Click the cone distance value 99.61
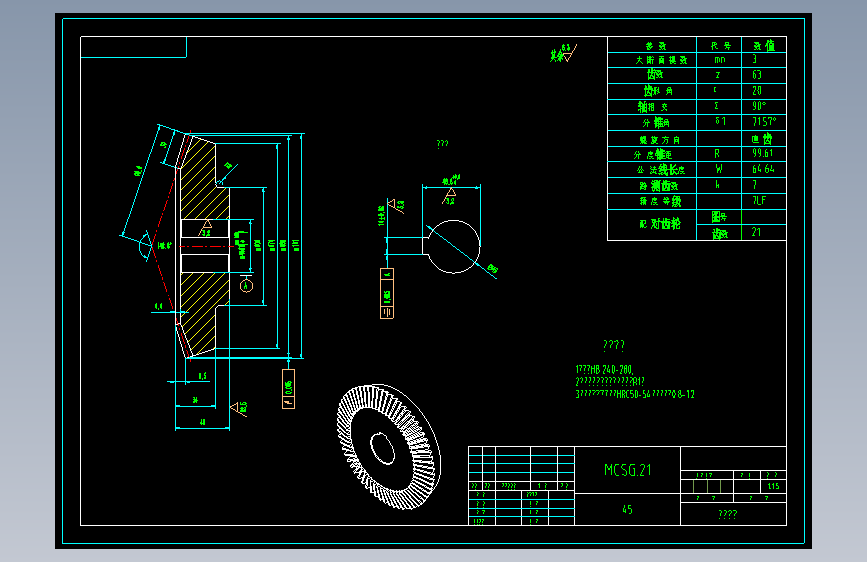The width and height of the screenshot is (867, 562). (x=762, y=153)
